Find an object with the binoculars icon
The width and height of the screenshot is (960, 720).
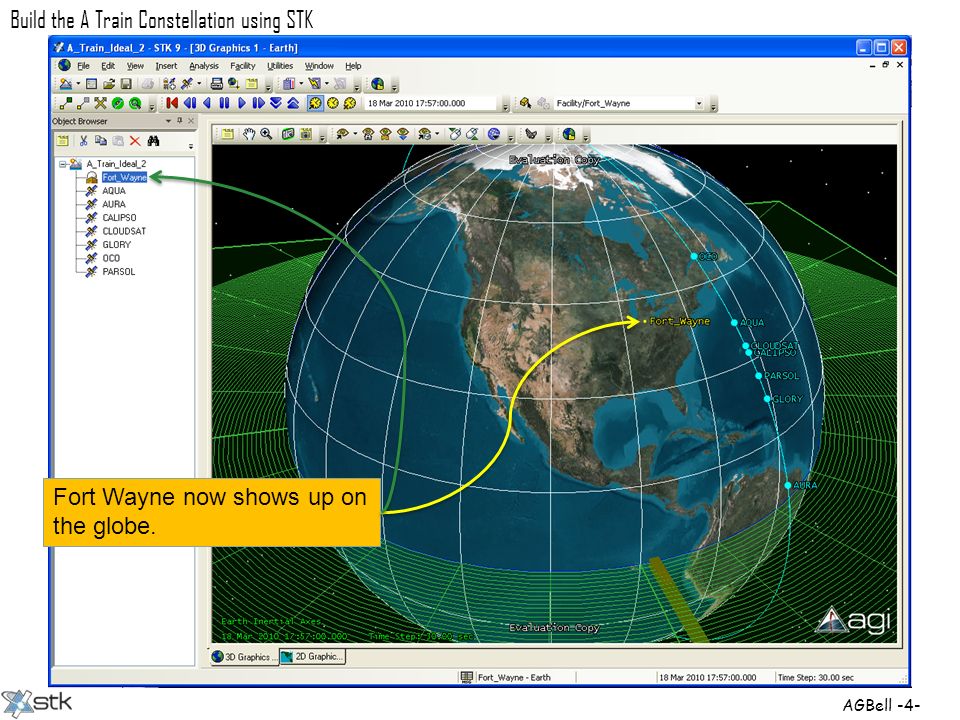pyautogui.click(x=153, y=141)
